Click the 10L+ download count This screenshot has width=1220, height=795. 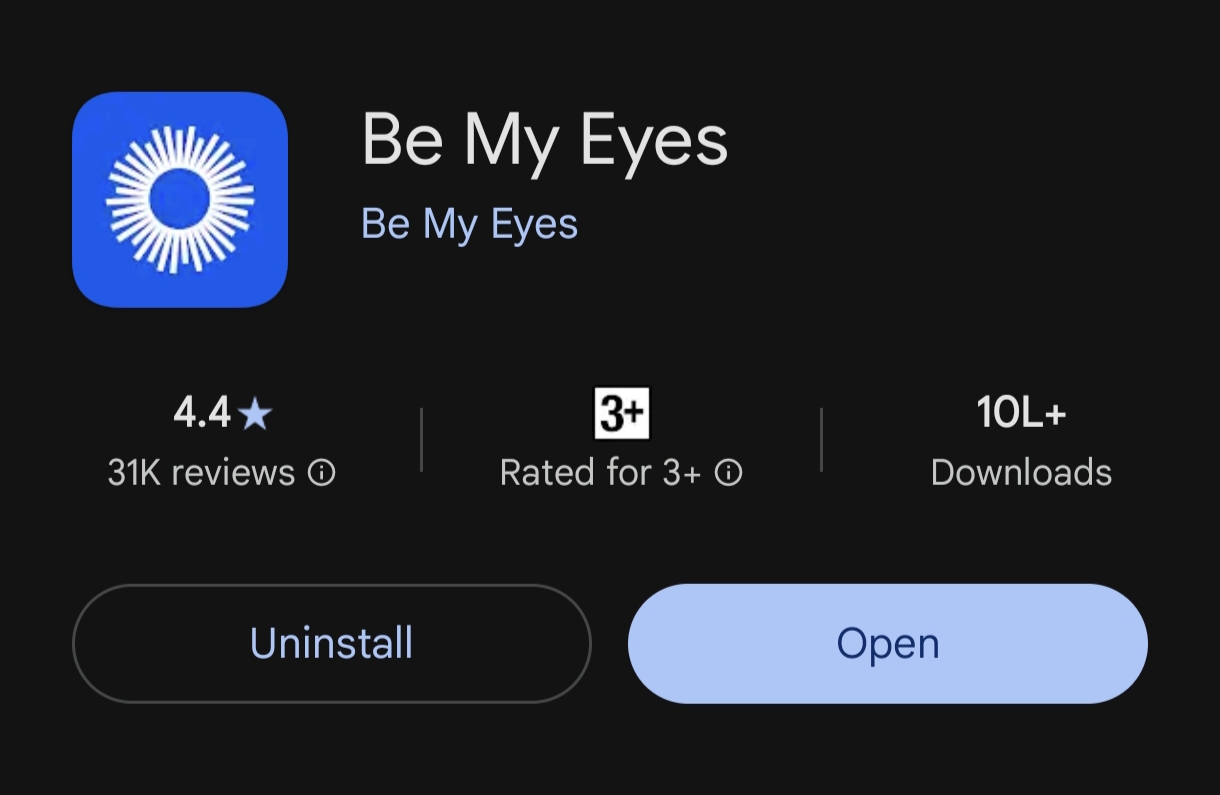tap(1021, 412)
